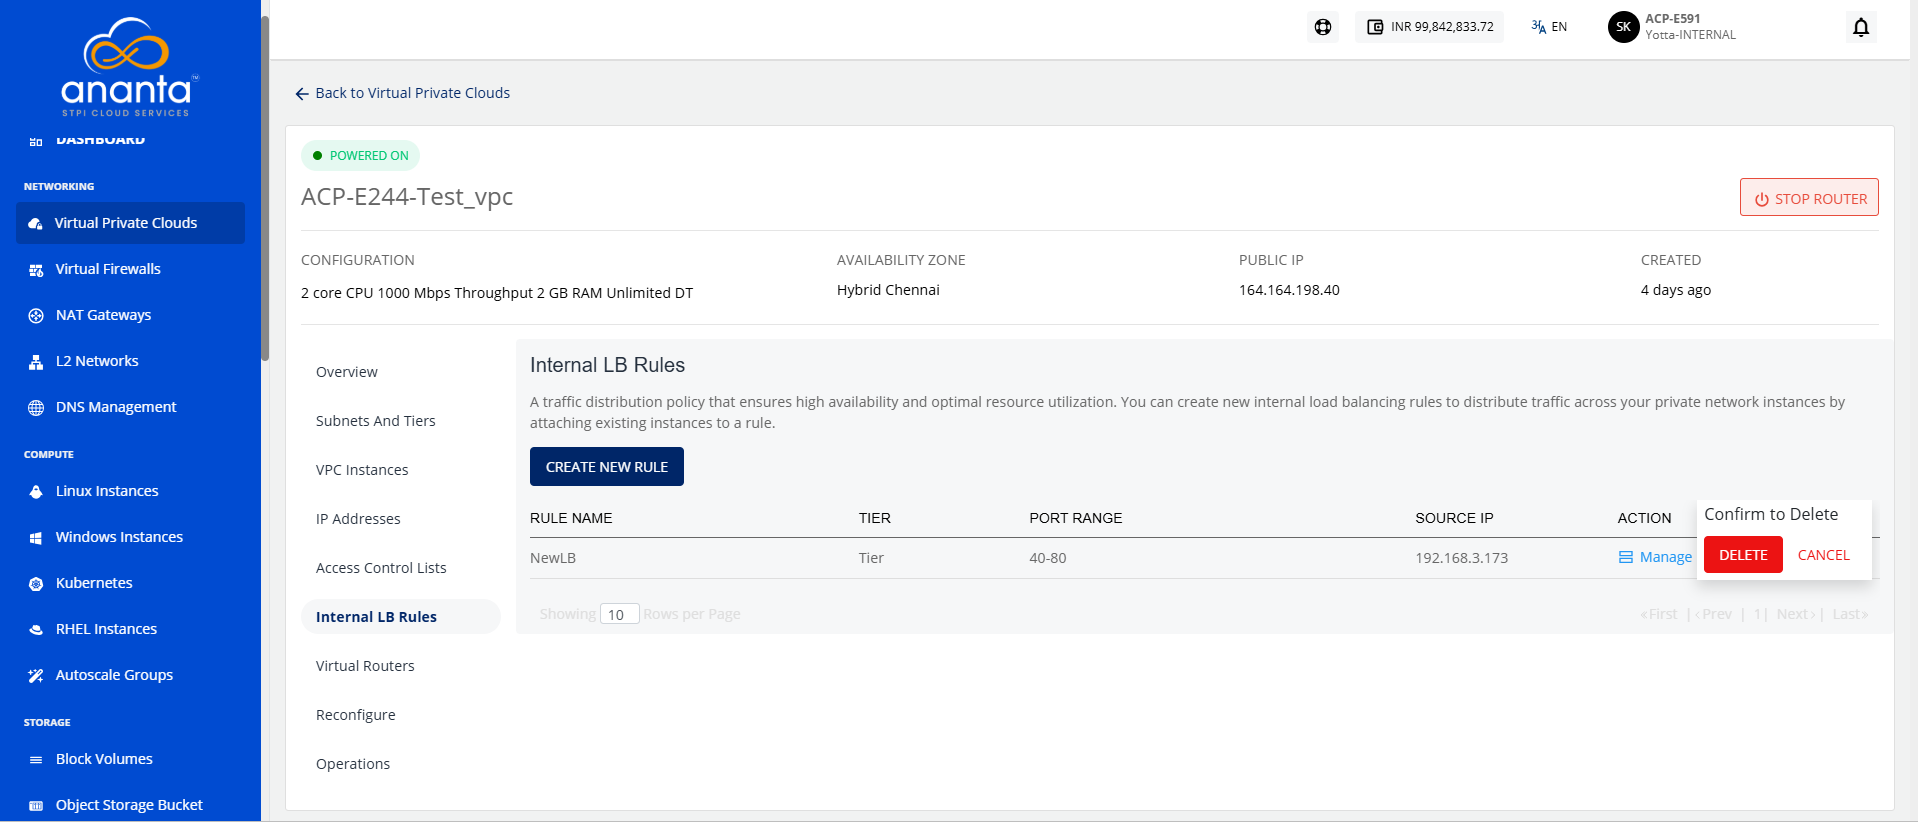Click the STOP ROUTER button
The image size is (1918, 822).
[1809, 197]
